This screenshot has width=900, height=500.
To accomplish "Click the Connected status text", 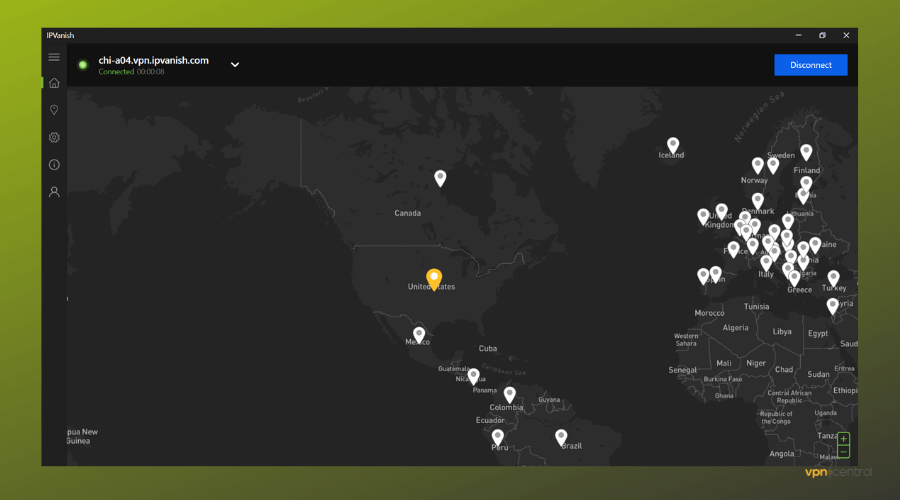I will click(x=115, y=72).
